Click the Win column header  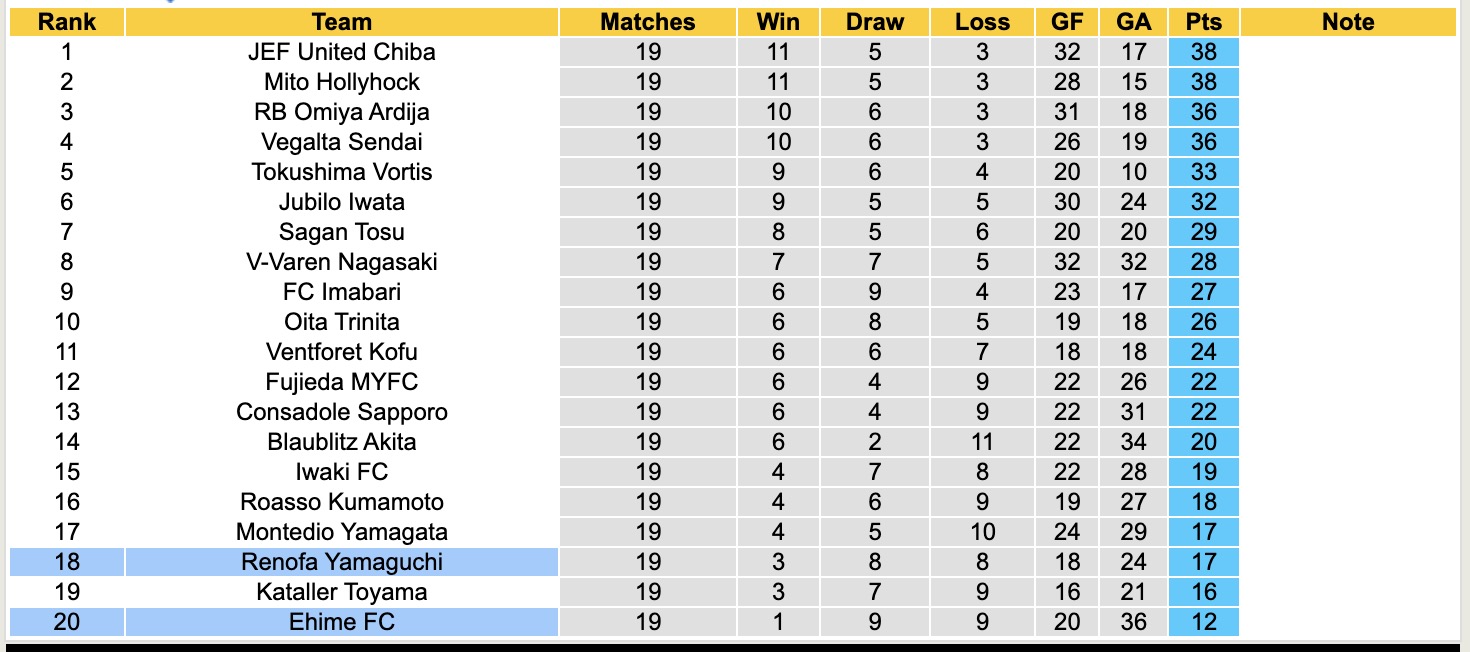pos(778,22)
